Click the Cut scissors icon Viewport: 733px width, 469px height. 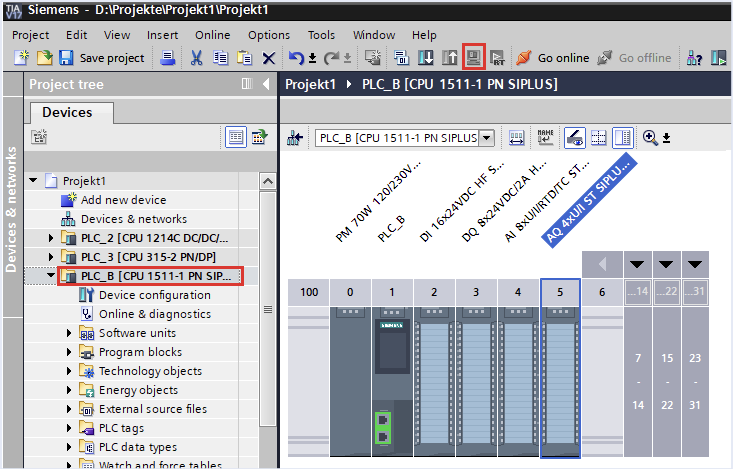point(197,58)
